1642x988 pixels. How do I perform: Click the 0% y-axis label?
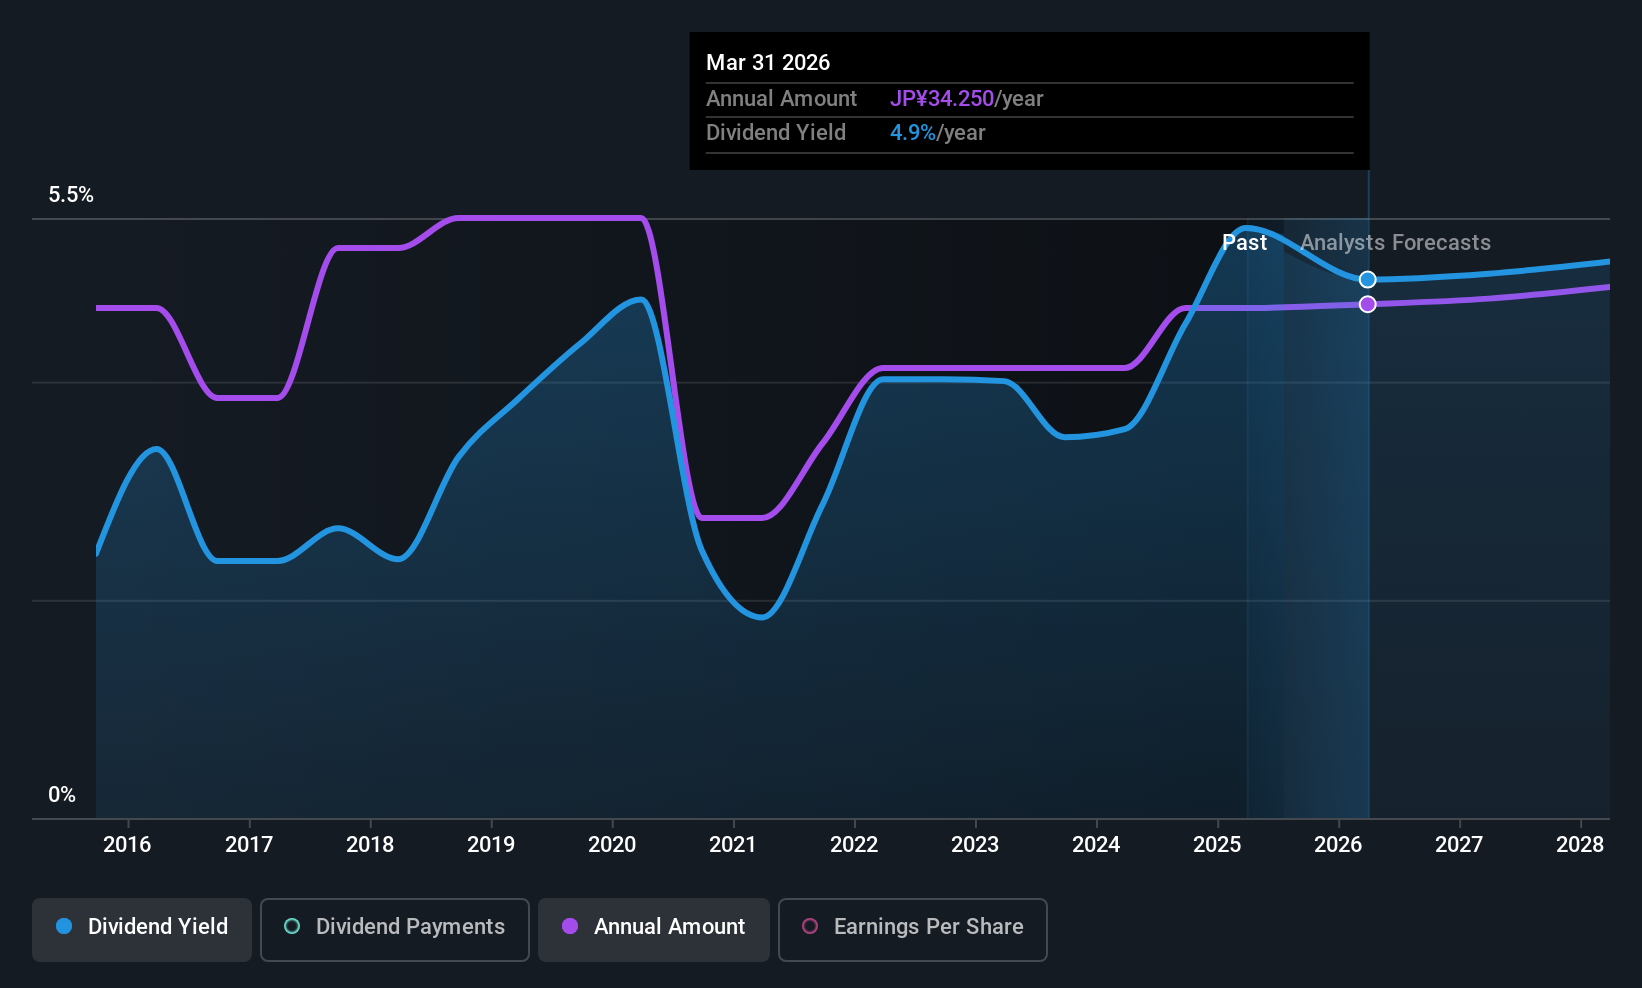click(62, 795)
